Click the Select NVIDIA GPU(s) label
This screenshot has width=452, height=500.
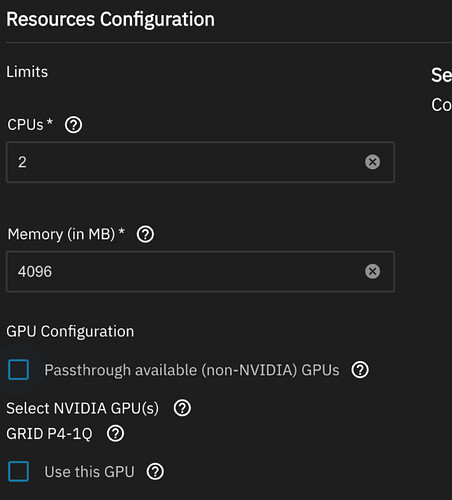click(x=83, y=408)
